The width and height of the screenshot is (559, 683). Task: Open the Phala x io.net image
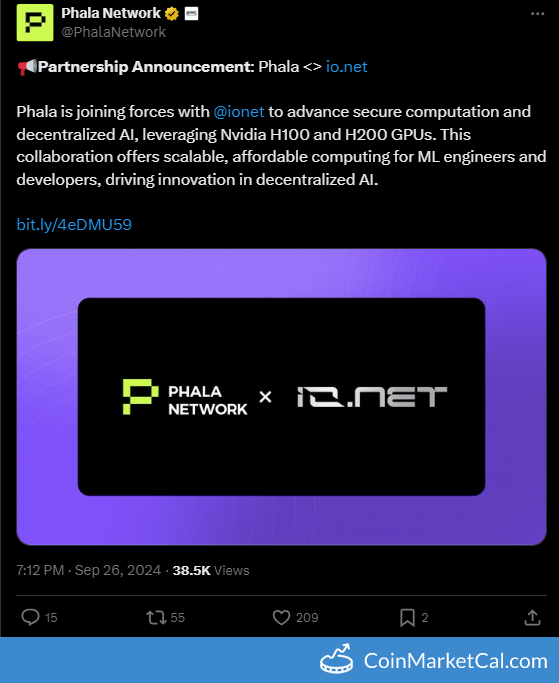281,397
